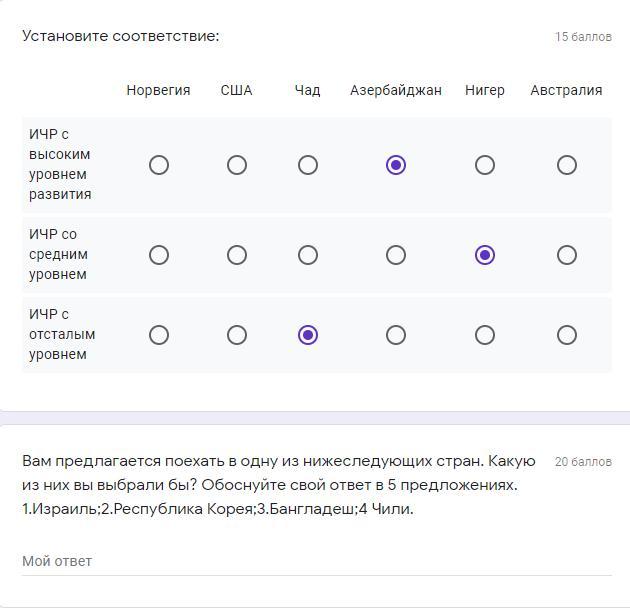The height and width of the screenshot is (608, 630).
Task: Select Норвегия for ИЧР с отсталым уровнем
Action: pyautogui.click(x=158, y=335)
